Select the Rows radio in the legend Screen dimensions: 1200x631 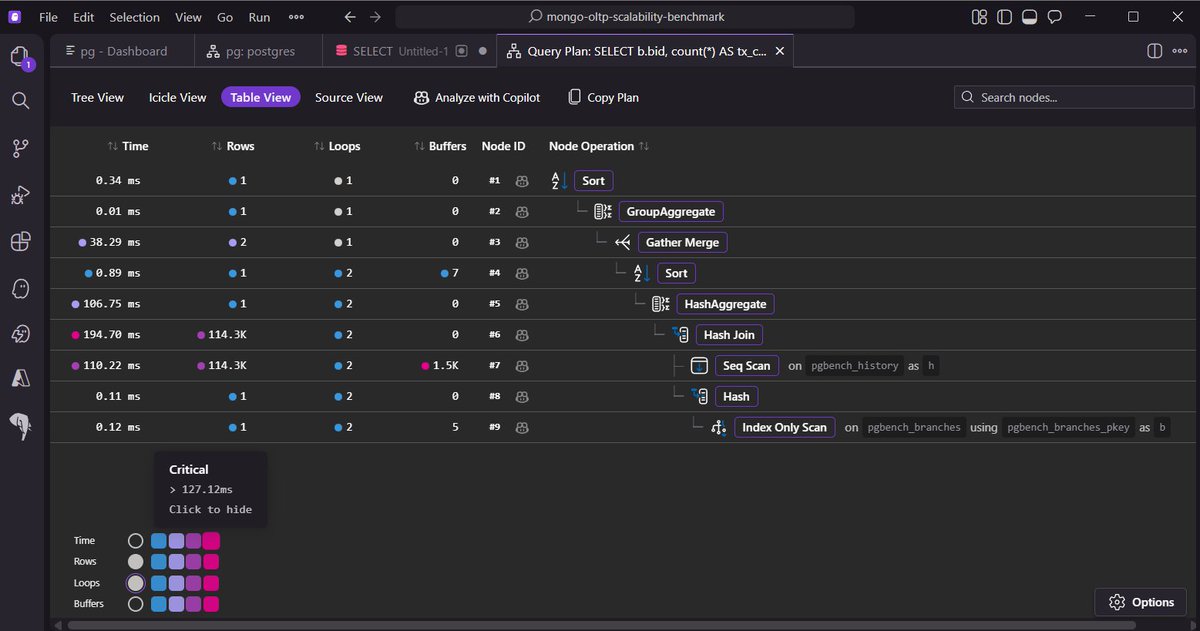coord(136,562)
